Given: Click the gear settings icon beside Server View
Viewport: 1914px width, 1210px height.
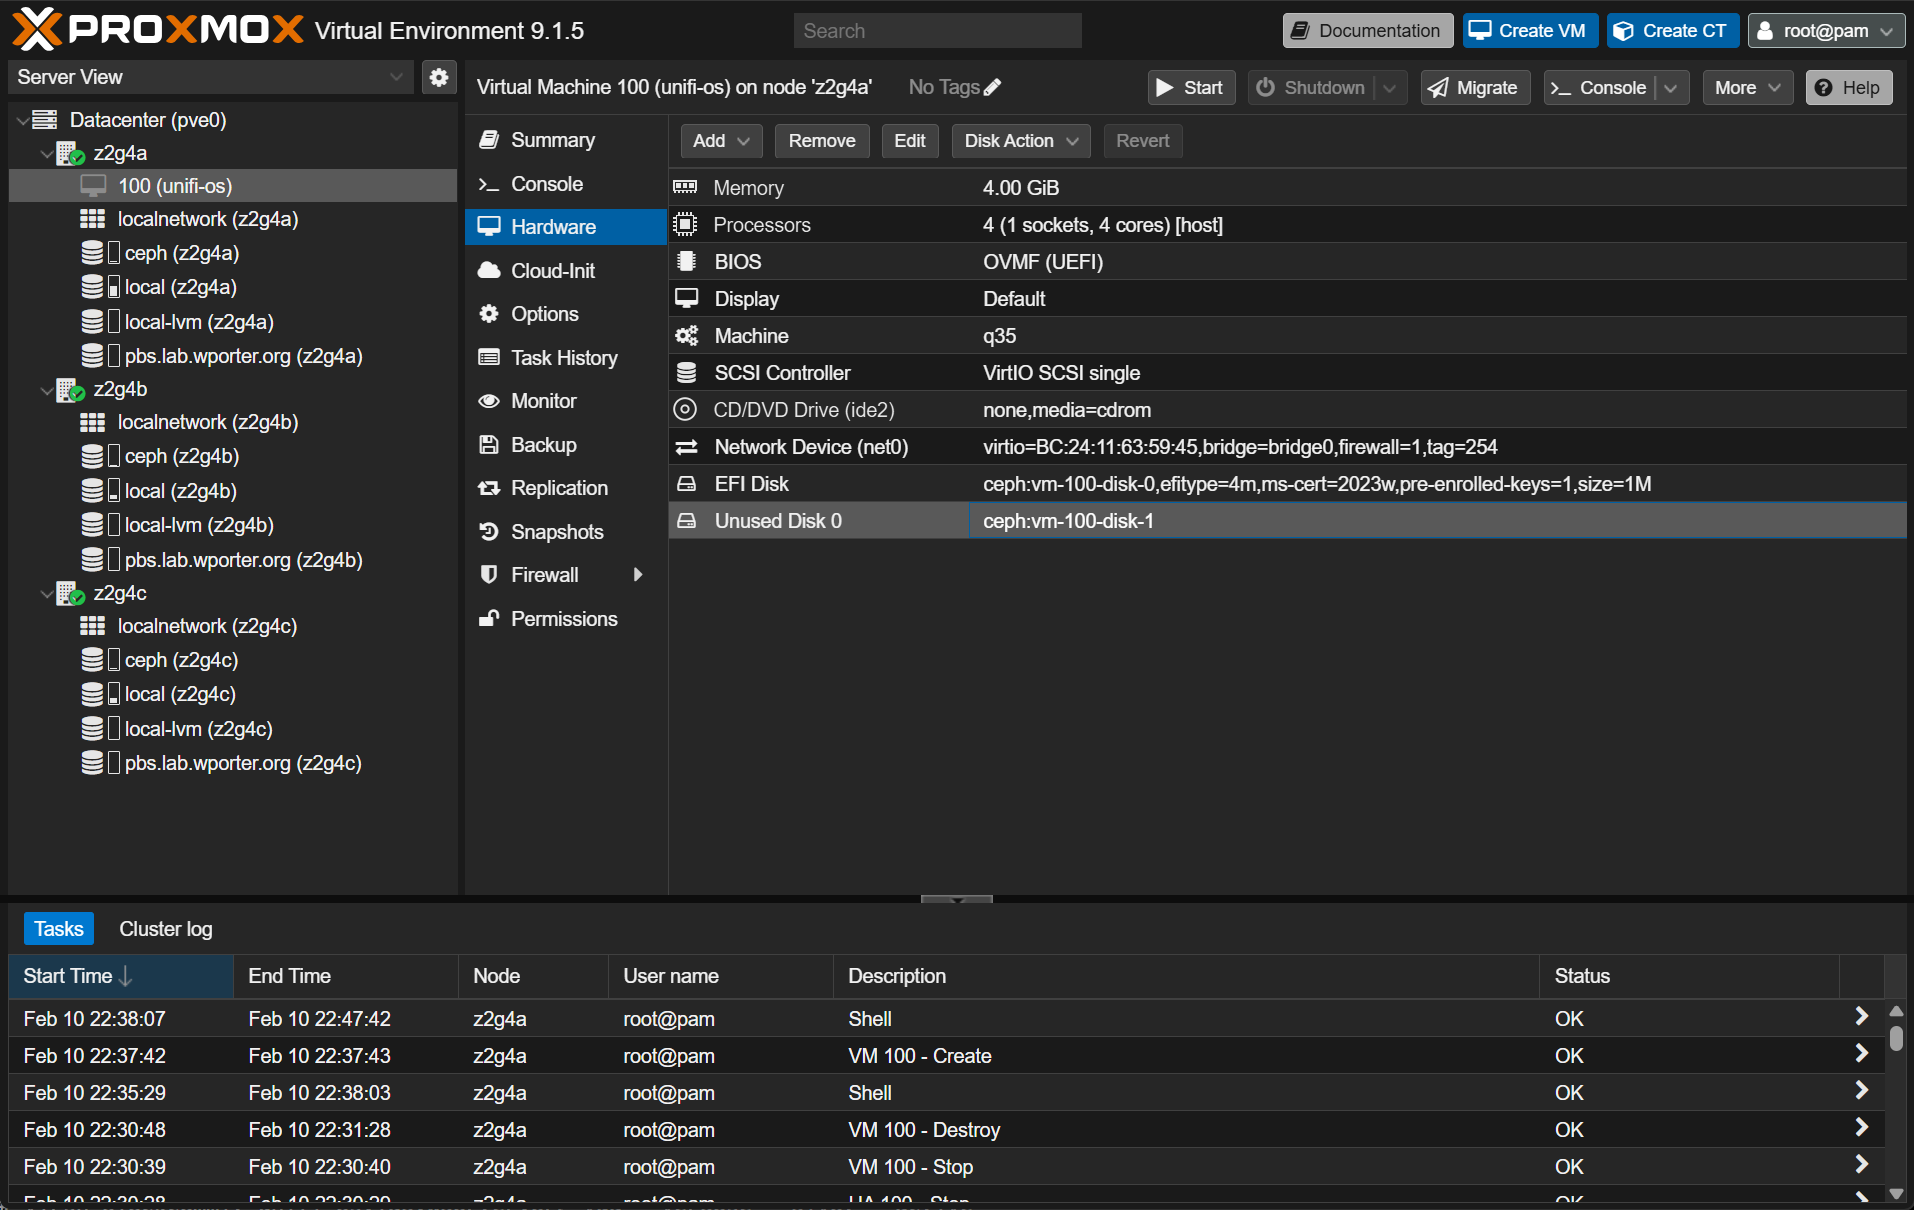Looking at the screenshot, I should [x=438, y=77].
